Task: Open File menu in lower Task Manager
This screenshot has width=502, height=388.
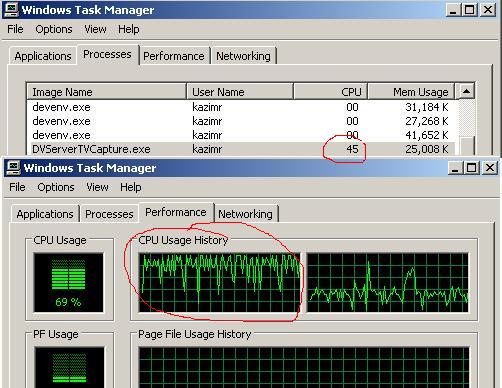Action: tap(17, 187)
